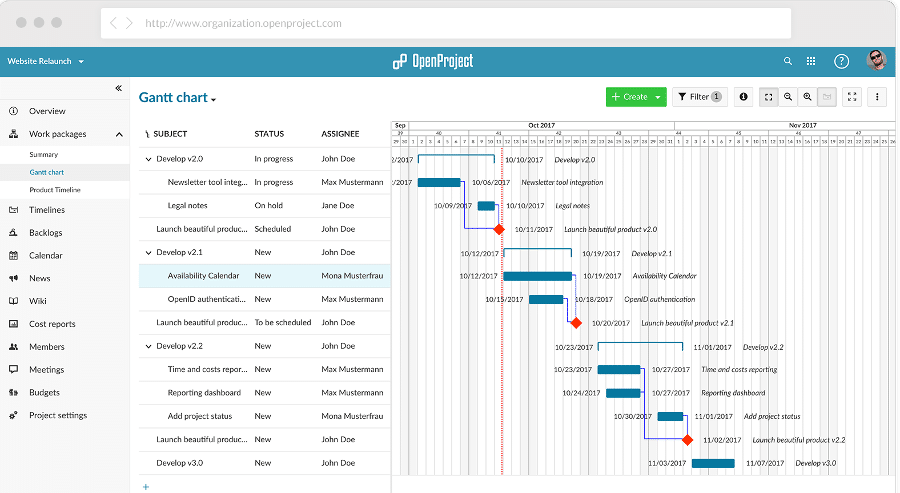Screen dimensions: 900x493
Task: Open the details info icon button
Action: tap(743, 97)
